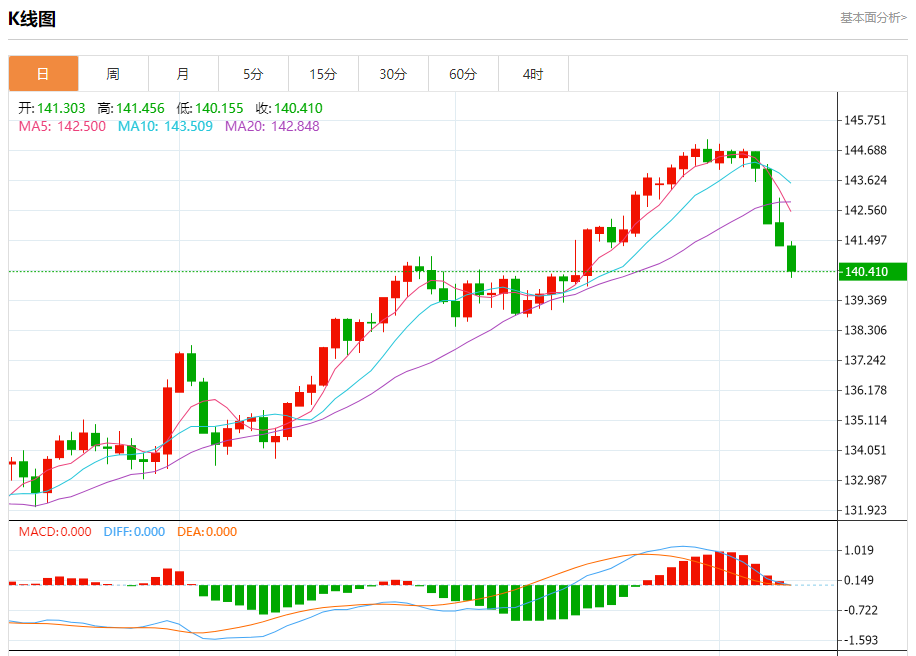Open the 5分 interval tab
The image size is (916, 656).
[254, 74]
